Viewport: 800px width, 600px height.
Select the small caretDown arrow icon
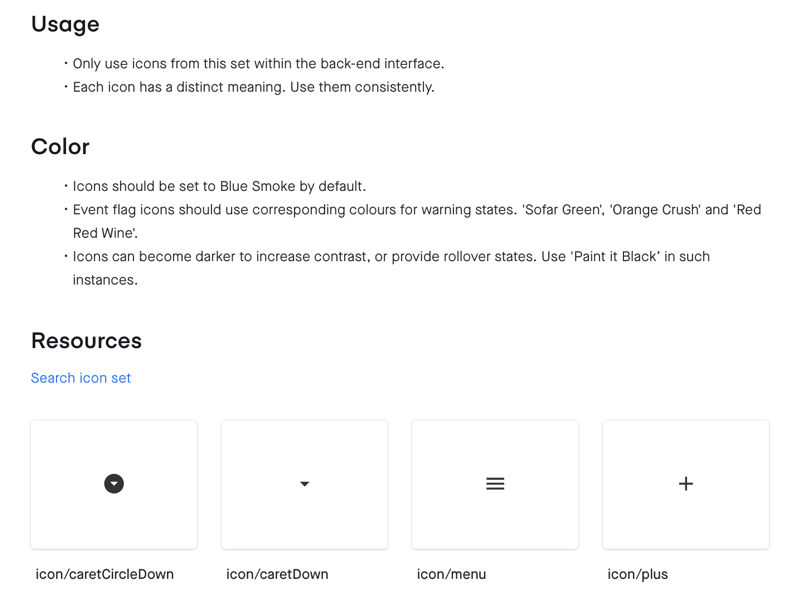305,484
